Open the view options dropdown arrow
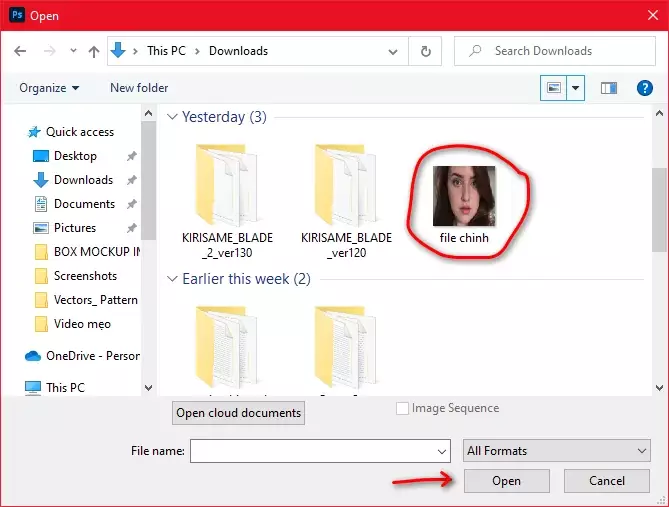669x507 pixels. (576, 88)
